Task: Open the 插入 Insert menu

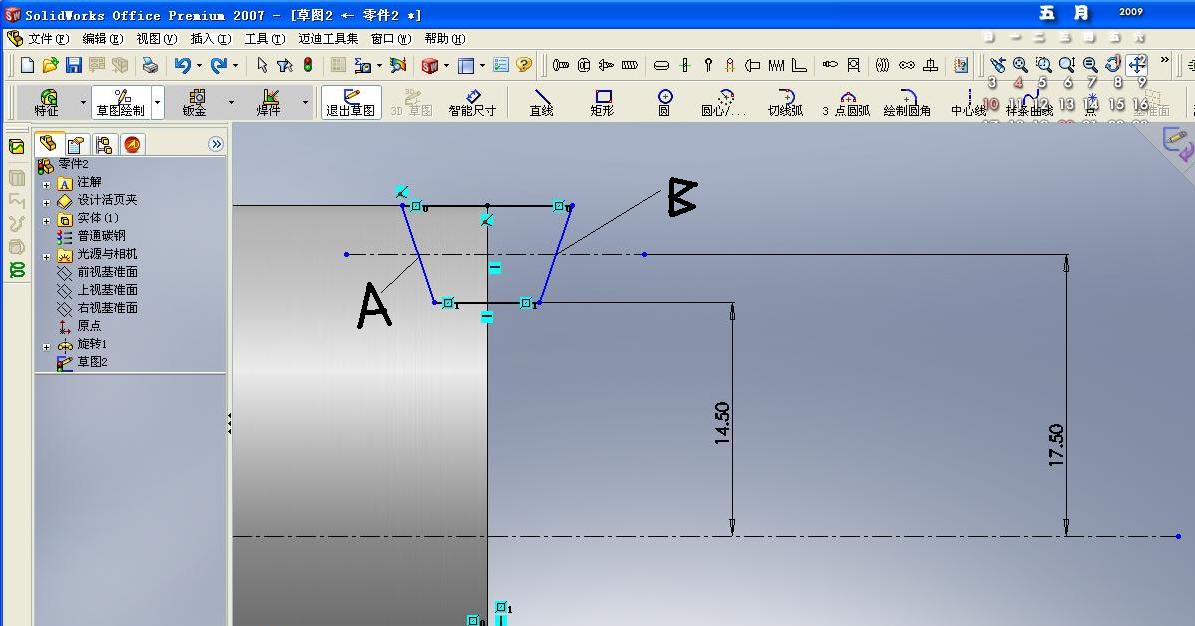Action: (x=211, y=38)
